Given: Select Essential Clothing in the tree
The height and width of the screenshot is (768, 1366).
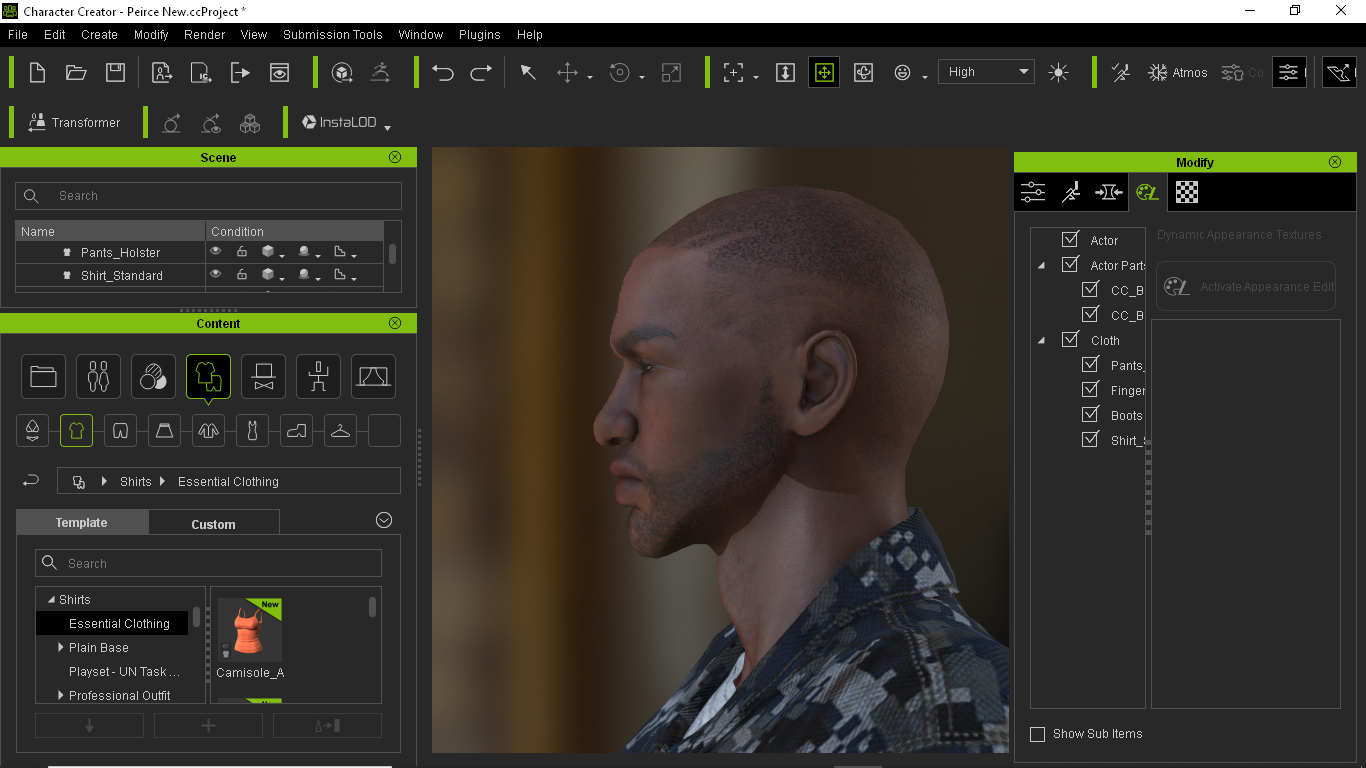Looking at the screenshot, I should coord(119,623).
